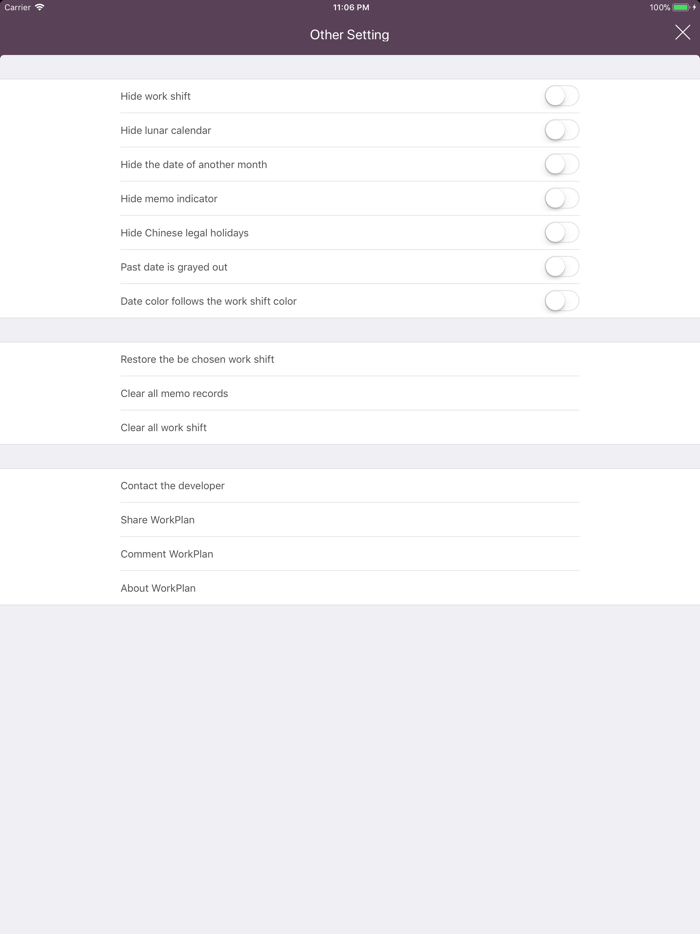Viewport: 700px width, 934px height.
Task: Close the Other Setting screen
Action: click(x=682, y=33)
